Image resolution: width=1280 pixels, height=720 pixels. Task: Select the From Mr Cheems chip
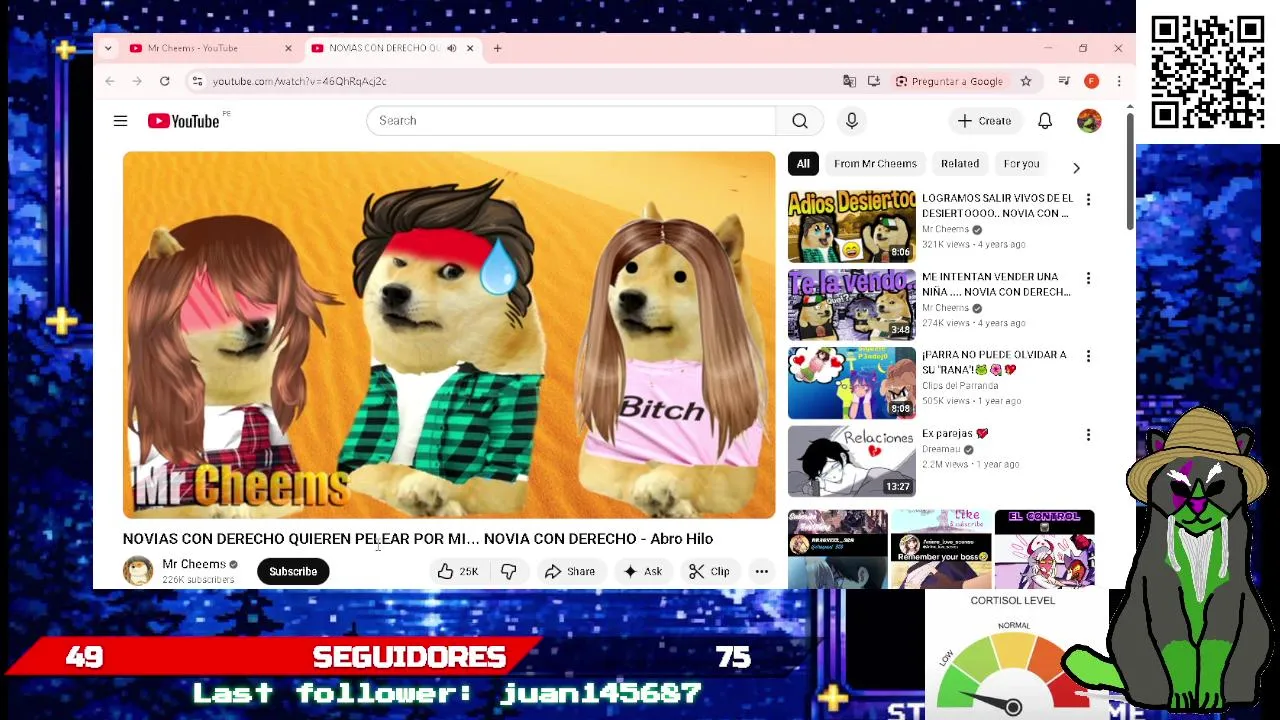(875, 164)
